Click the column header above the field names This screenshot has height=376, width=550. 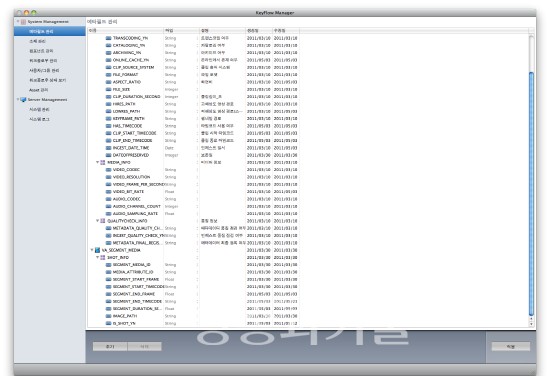125,31
